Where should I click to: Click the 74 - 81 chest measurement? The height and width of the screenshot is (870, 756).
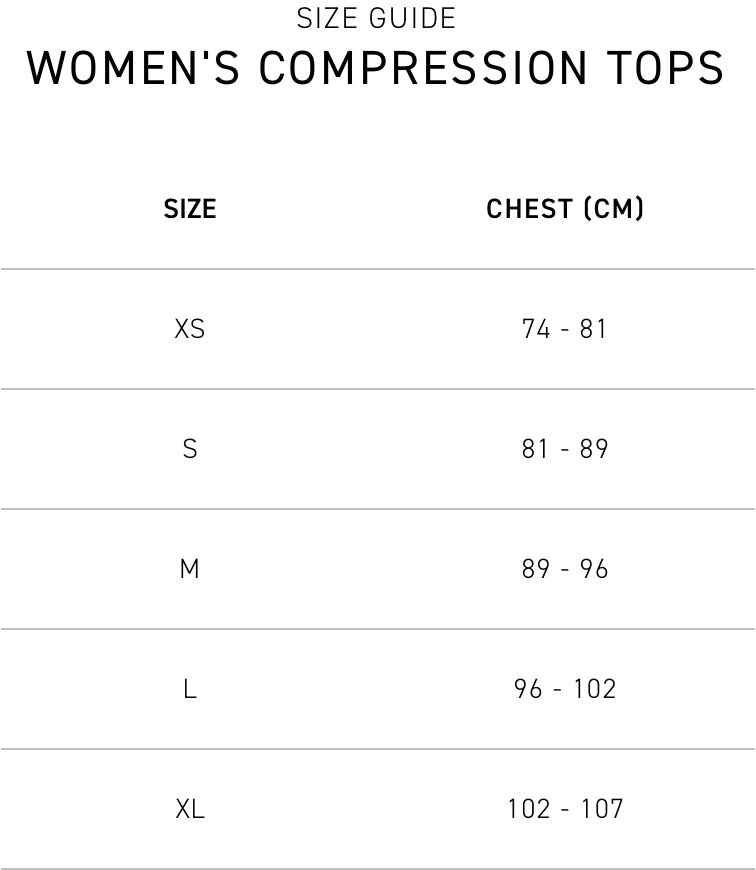565,329
